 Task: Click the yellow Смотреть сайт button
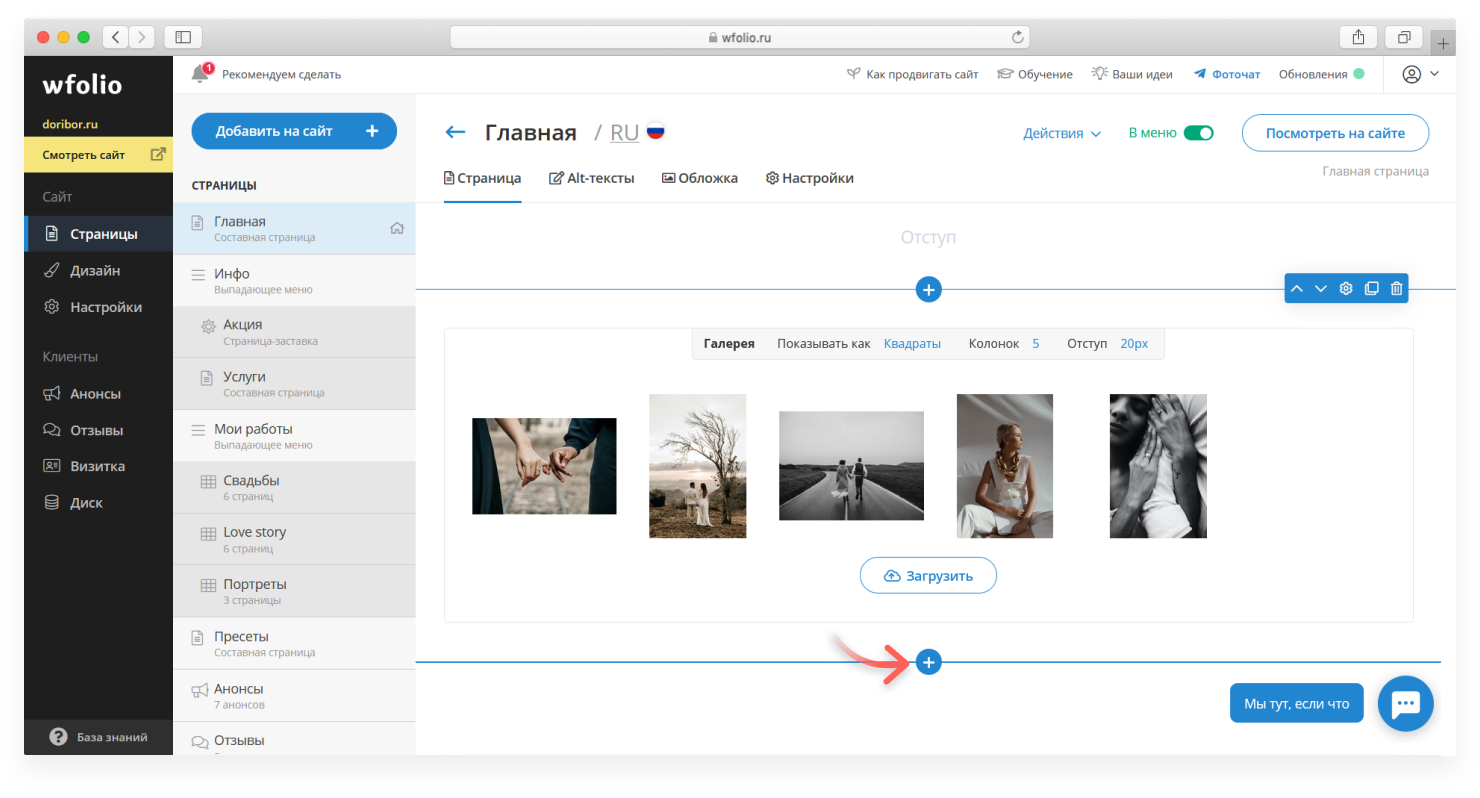pos(98,155)
